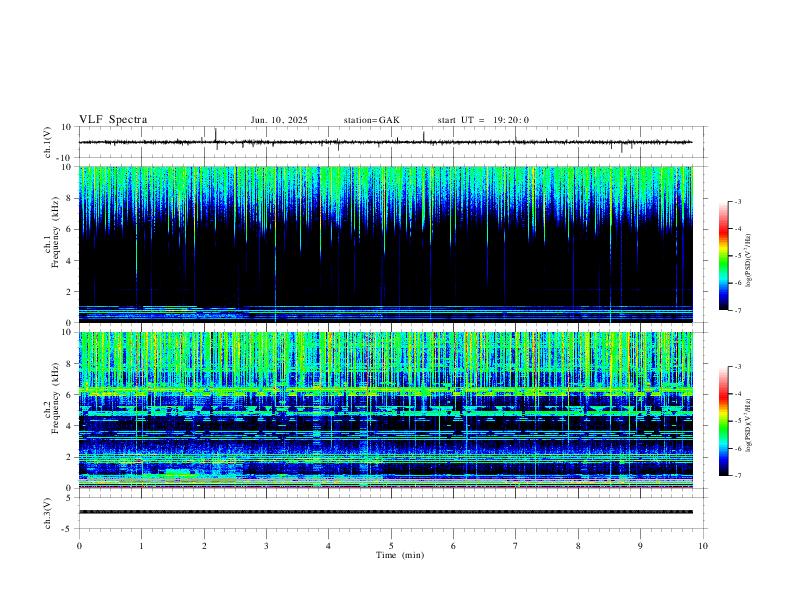Click time axis tick label "3"

point(266,546)
